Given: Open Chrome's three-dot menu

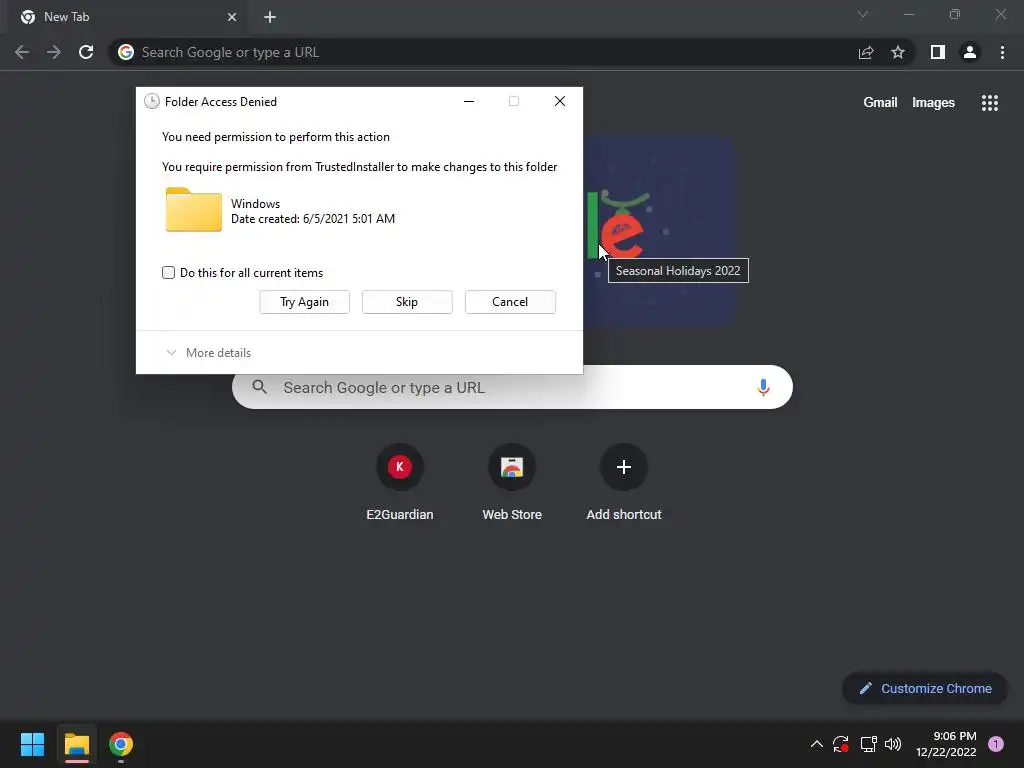Looking at the screenshot, I should tap(1002, 52).
